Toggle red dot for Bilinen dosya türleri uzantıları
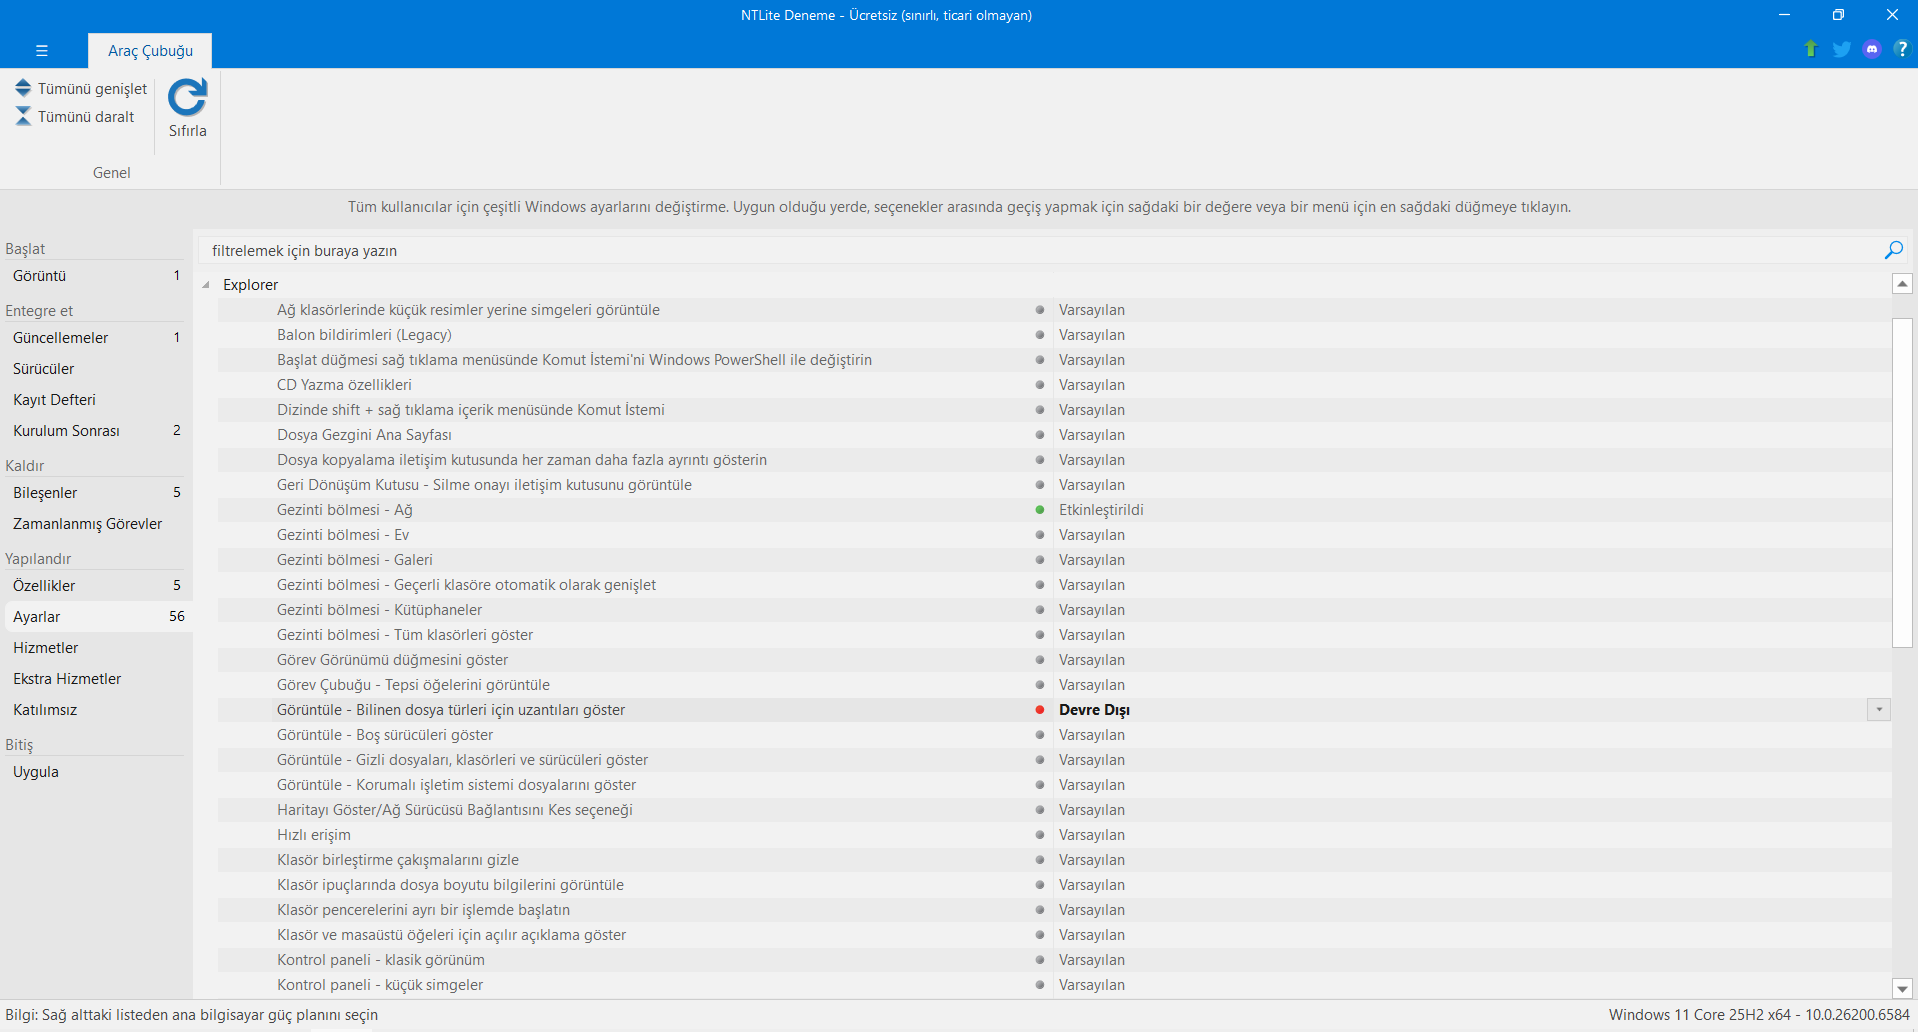This screenshot has height=1032, width=1918. click(x=1040, y=710)
